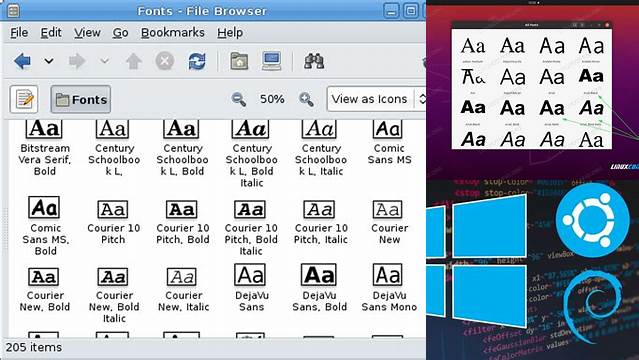Screen dimensions: 639x360
Task: Select Century Schoolbook L, Bold font icon
Action: 181,129
